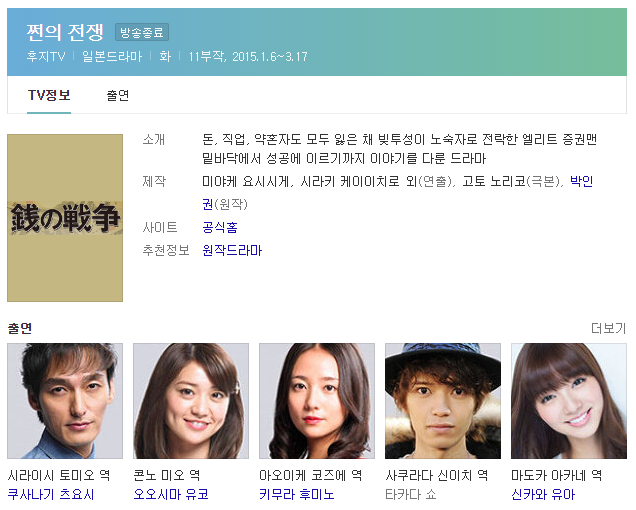Image resolution: width=636 pixels, height=510 pixels.
Task: Open the drama poster thumbnail
Action: click(65, 218)
